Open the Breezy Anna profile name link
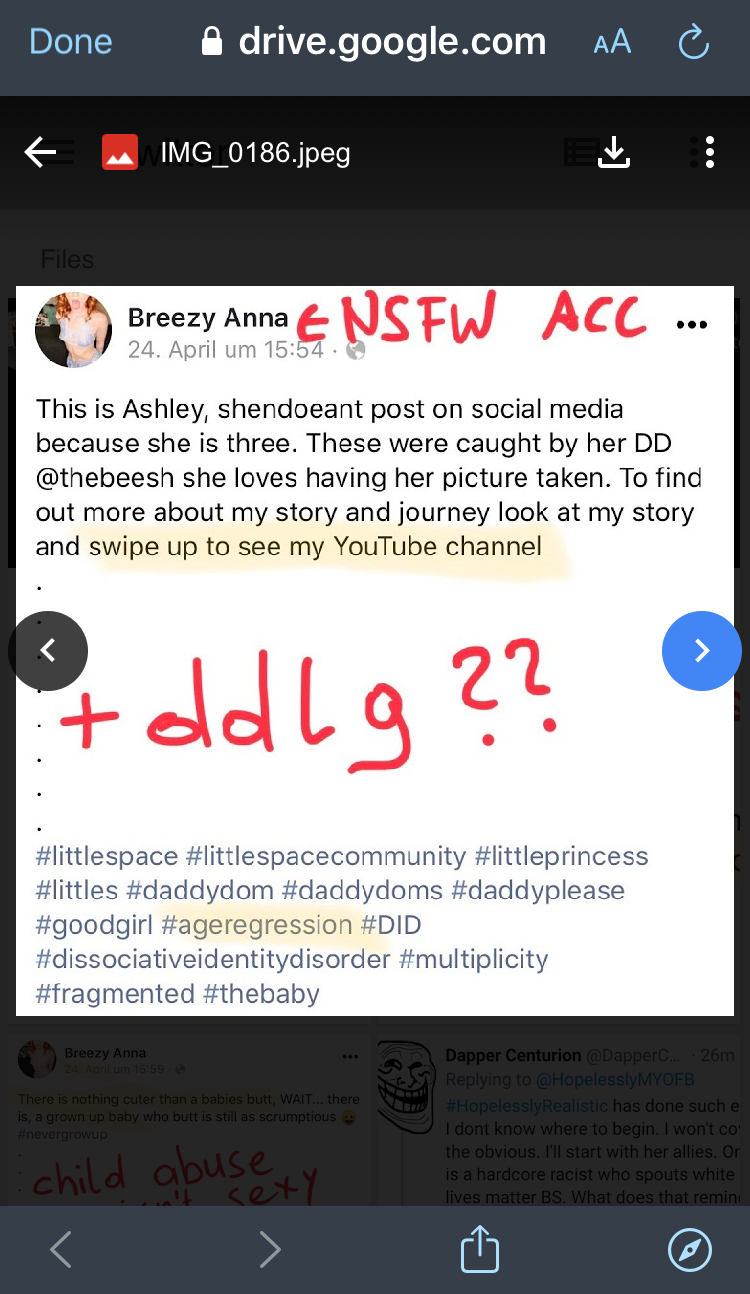 pos(208,318)
